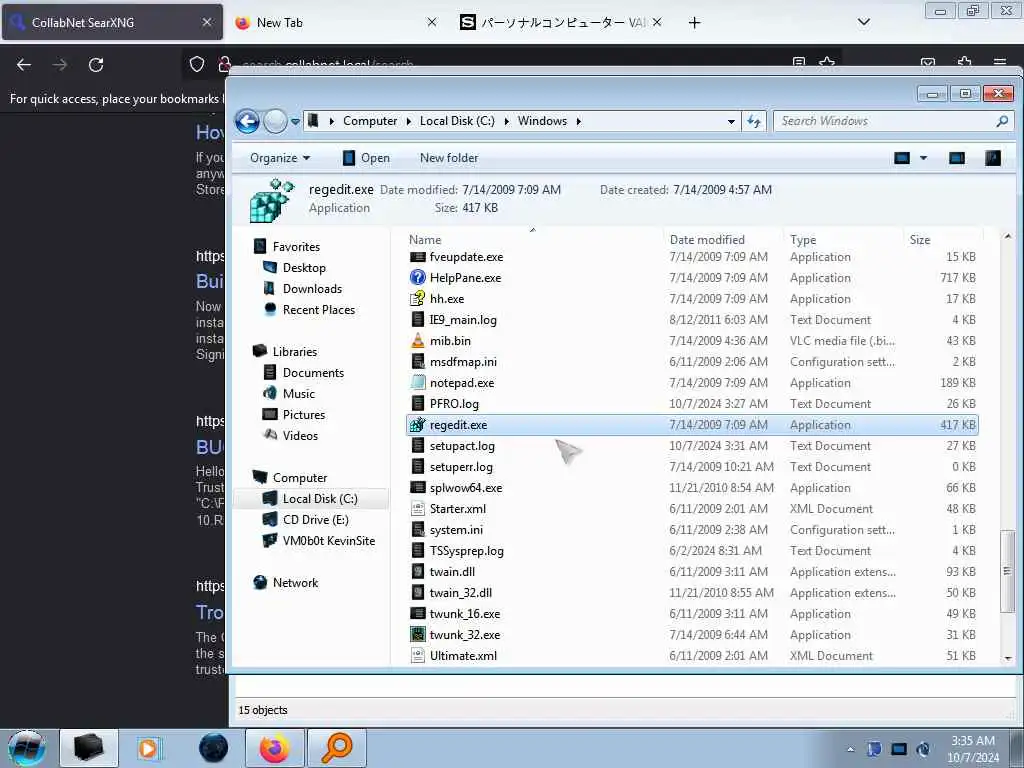Select Favorites in the navigation pane

coord(296,247)
